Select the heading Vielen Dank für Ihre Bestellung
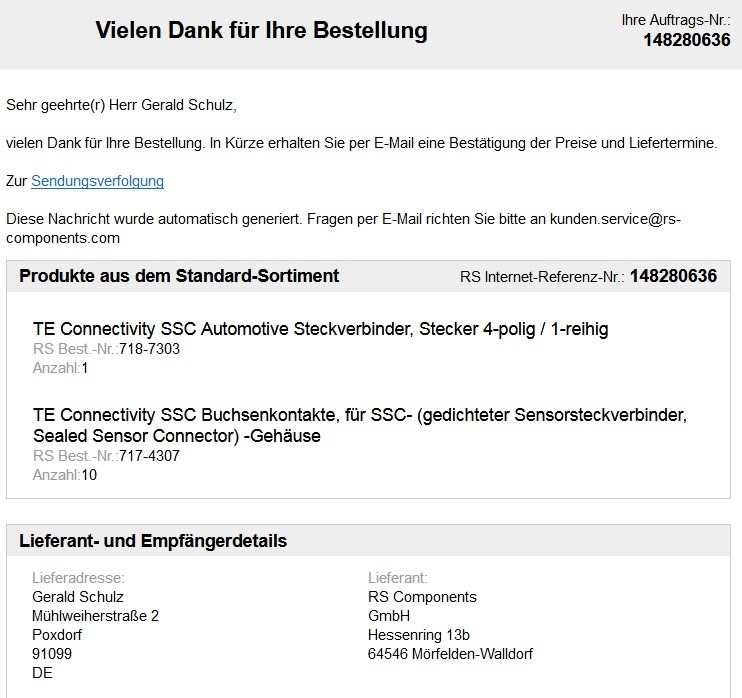Viewport: 742px width, 698px height. pos(262,30)
